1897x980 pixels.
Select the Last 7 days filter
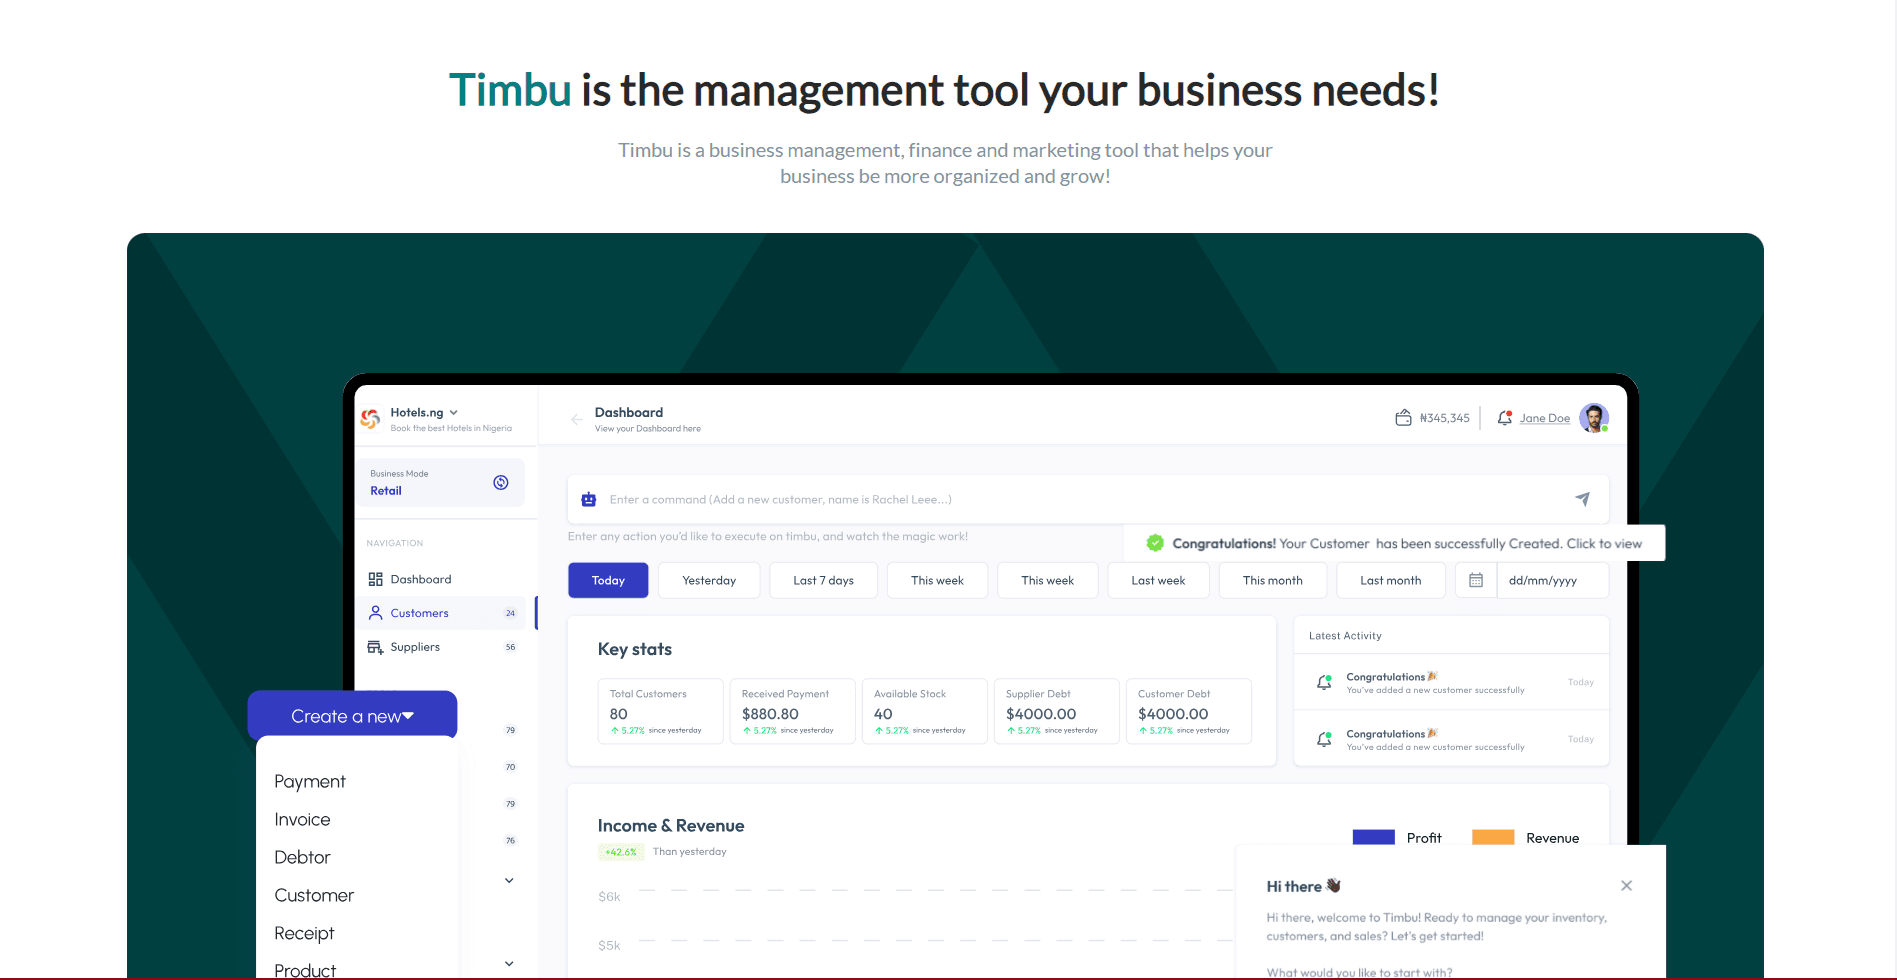[x=824, y=580]
